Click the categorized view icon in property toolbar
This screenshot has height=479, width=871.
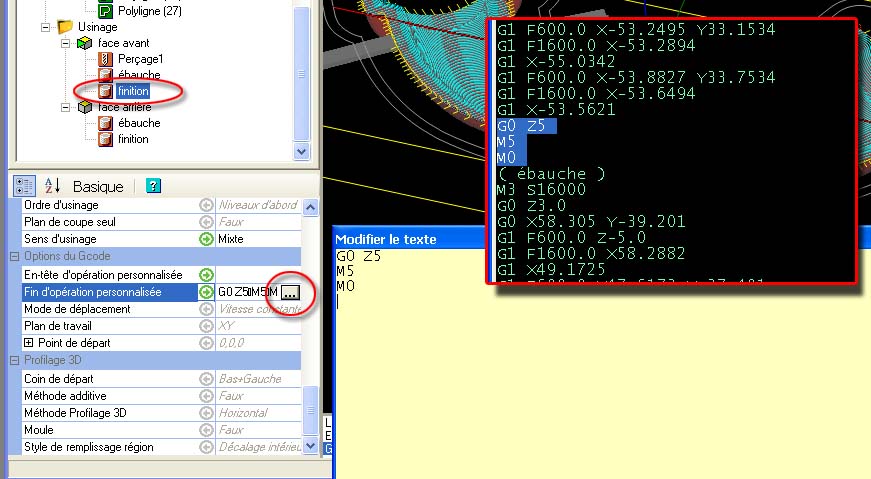pos(26,186)
